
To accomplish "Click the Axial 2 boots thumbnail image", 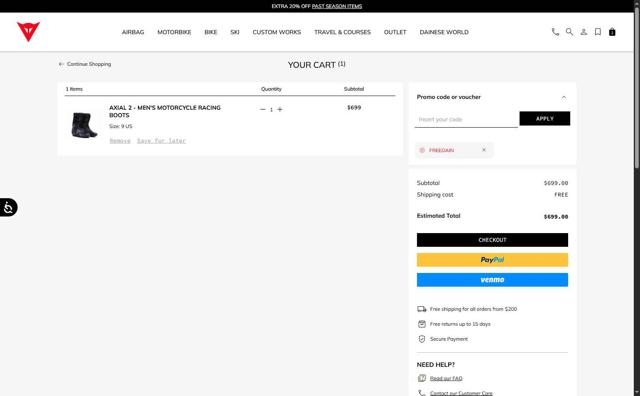I will 84,125.
